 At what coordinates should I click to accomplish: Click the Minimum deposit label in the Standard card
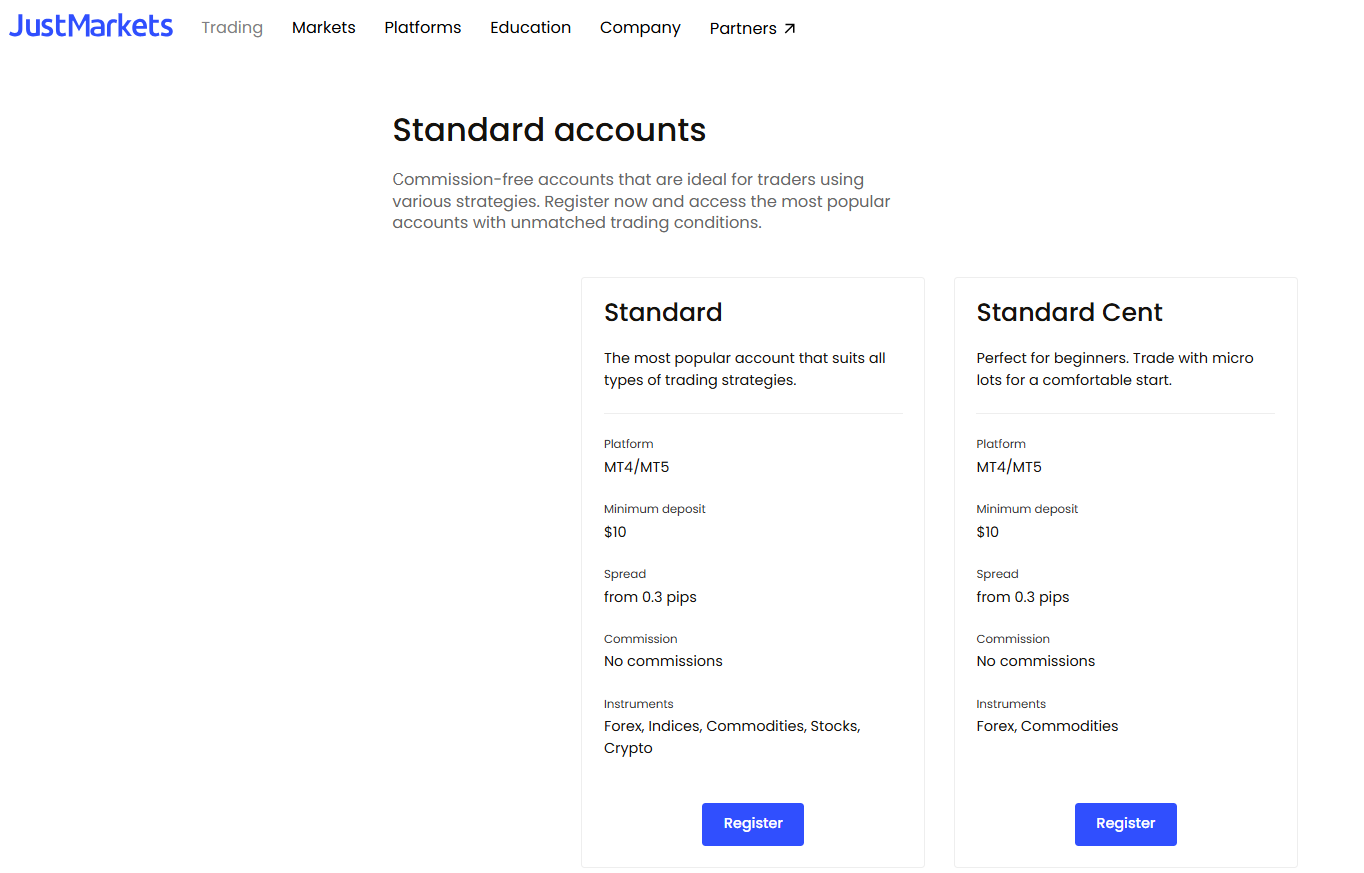655,509
